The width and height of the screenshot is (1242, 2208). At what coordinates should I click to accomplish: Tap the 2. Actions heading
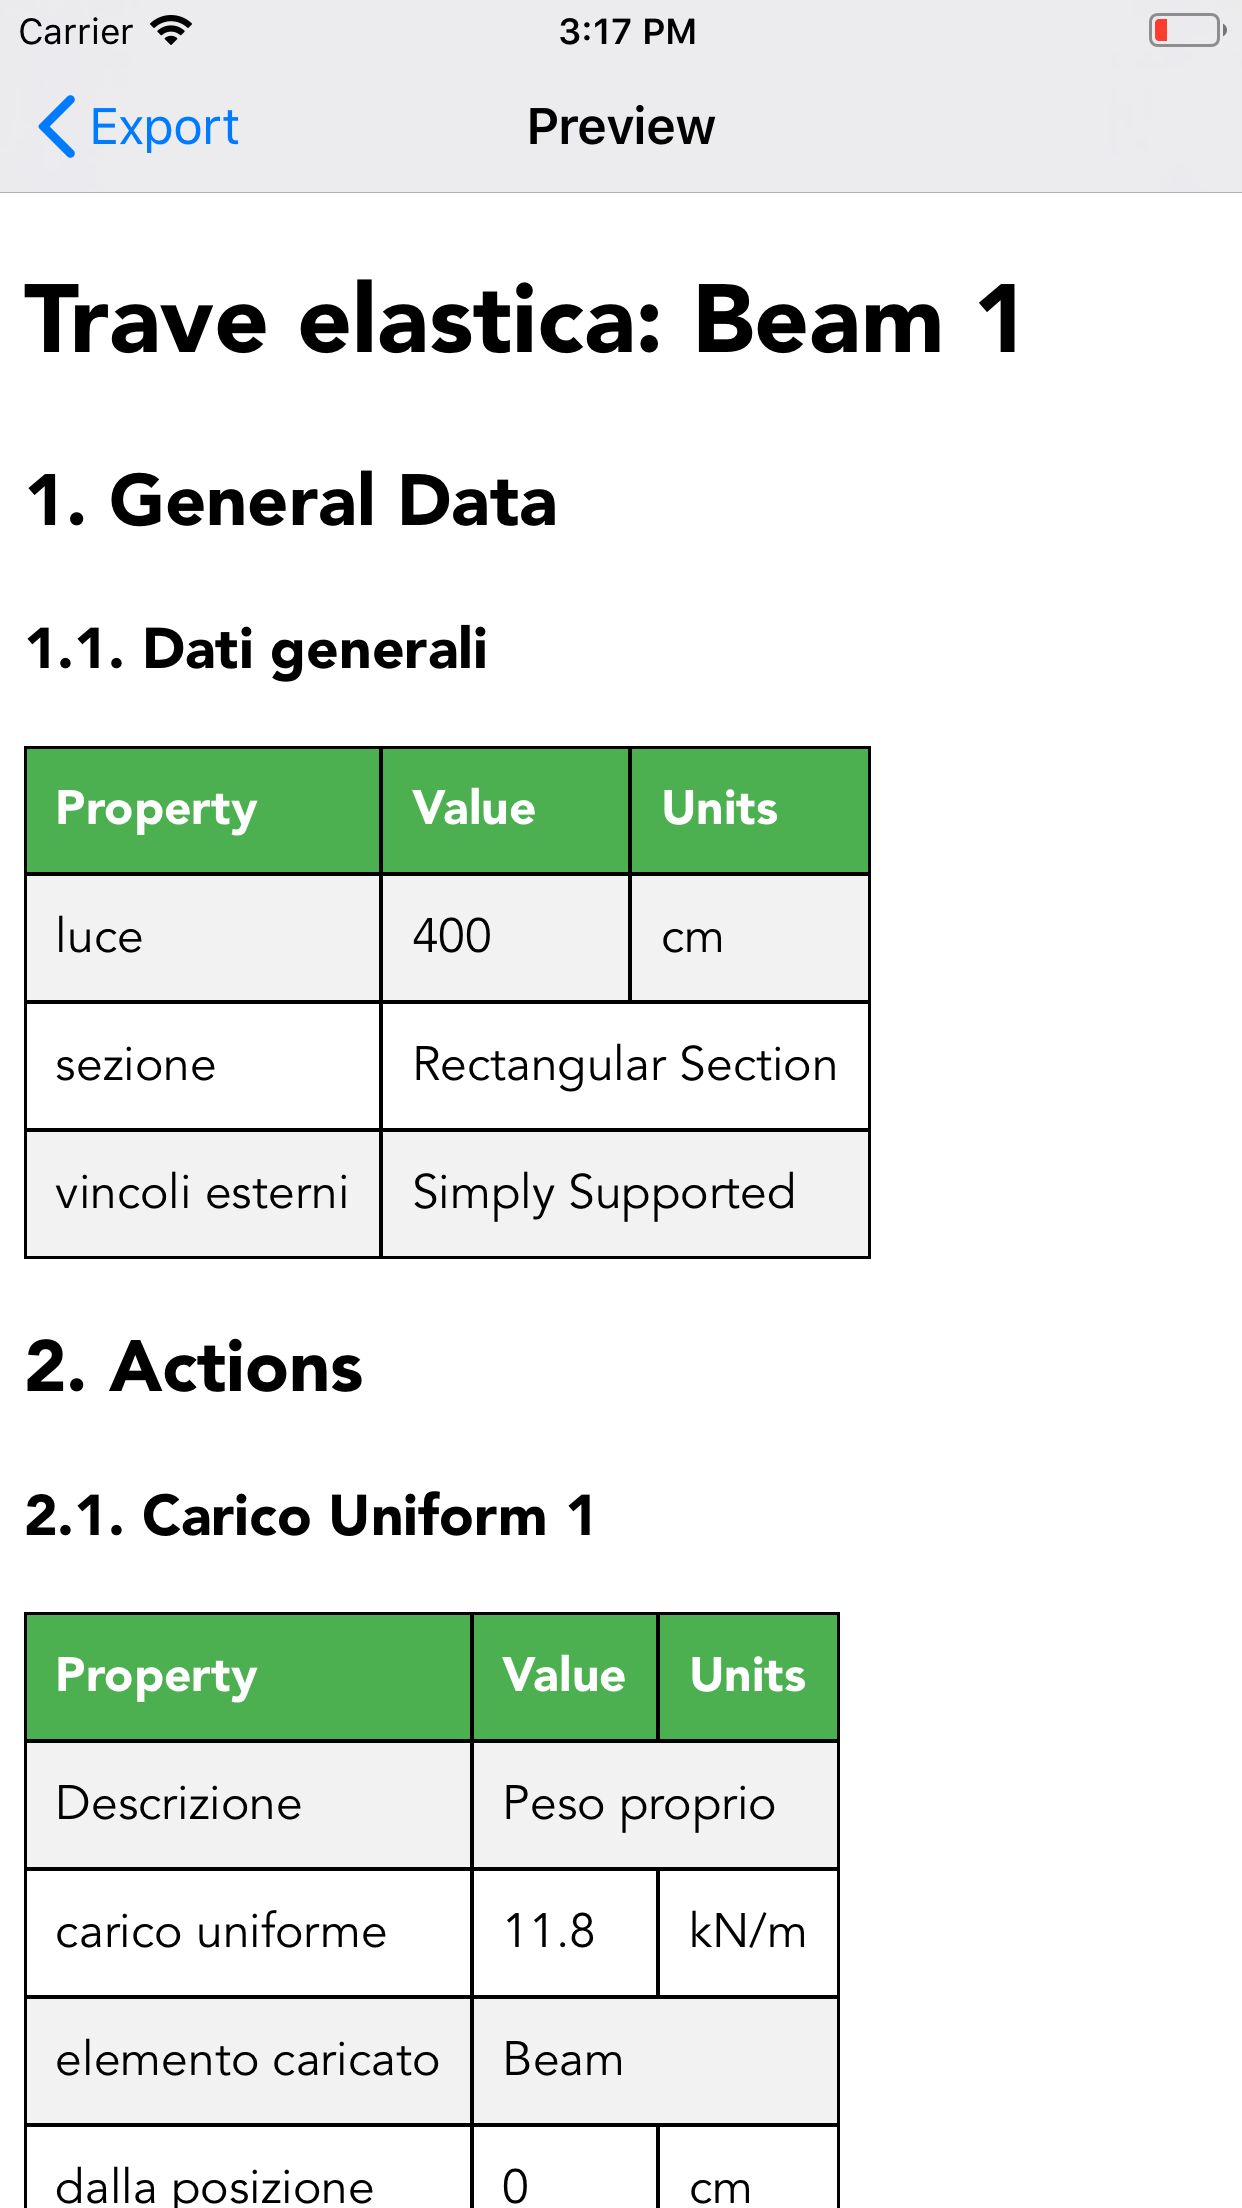(x=194, y=1367)
